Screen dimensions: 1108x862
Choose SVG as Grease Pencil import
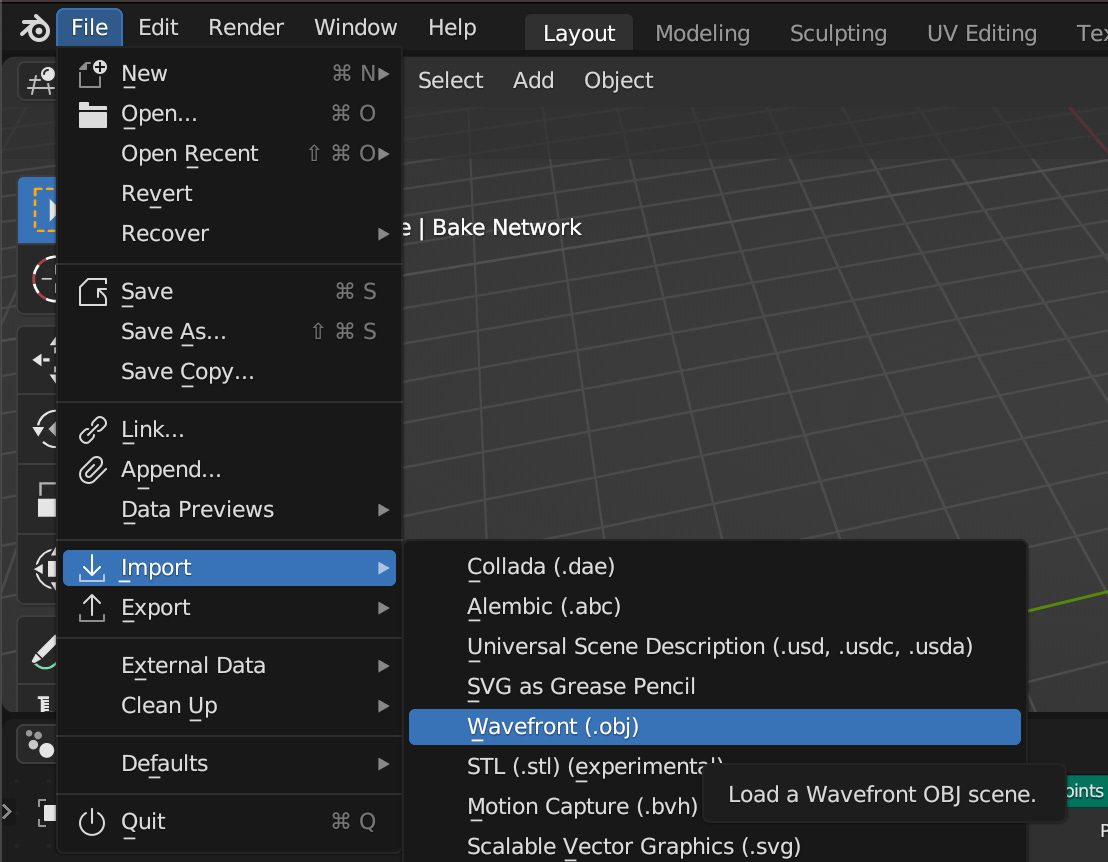[714, 687]
